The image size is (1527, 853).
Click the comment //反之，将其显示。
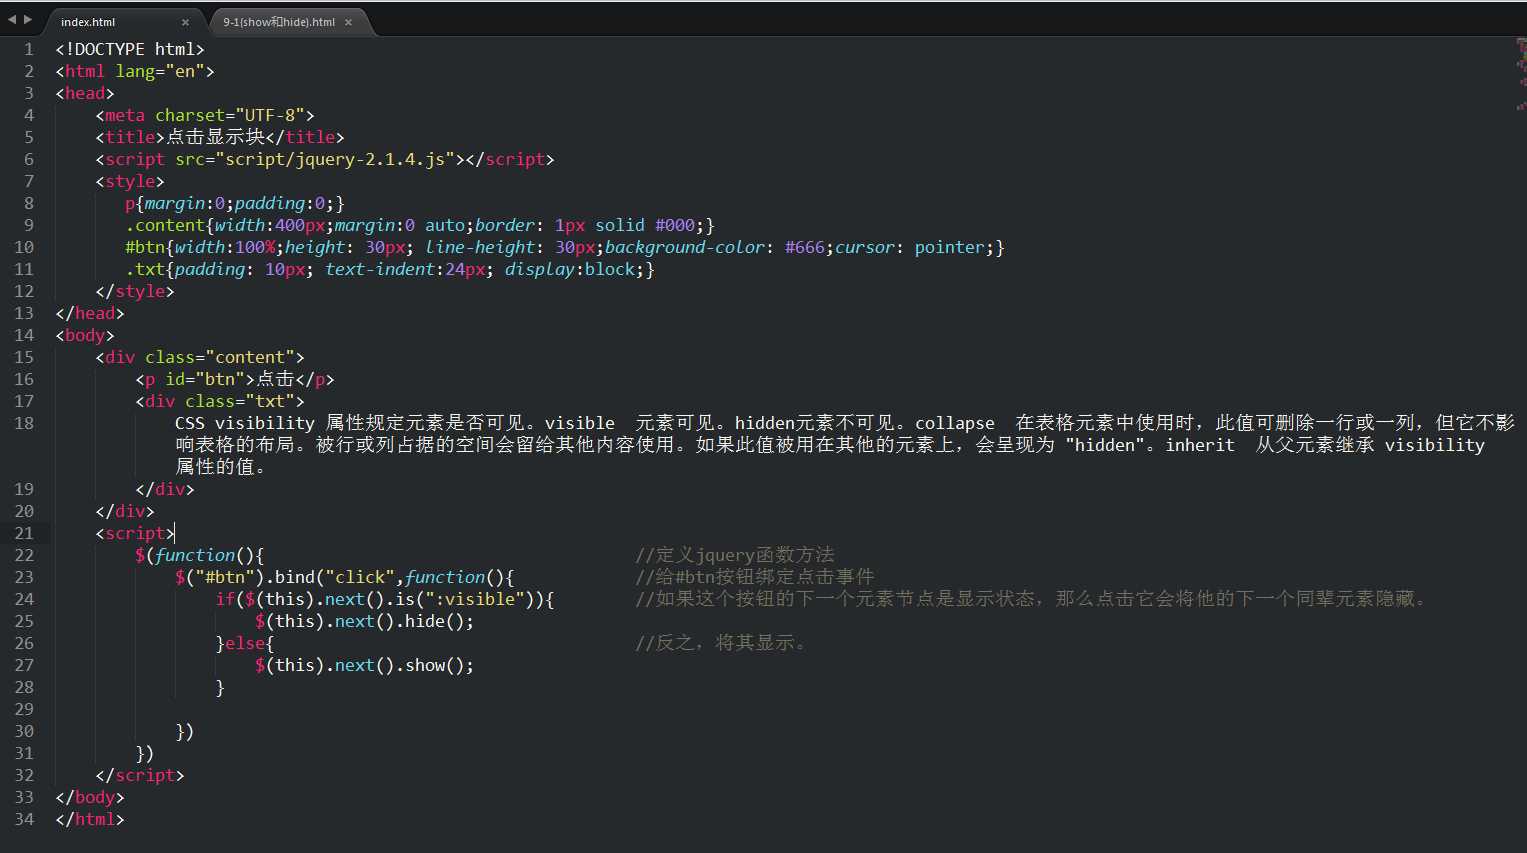coord(721,643)
